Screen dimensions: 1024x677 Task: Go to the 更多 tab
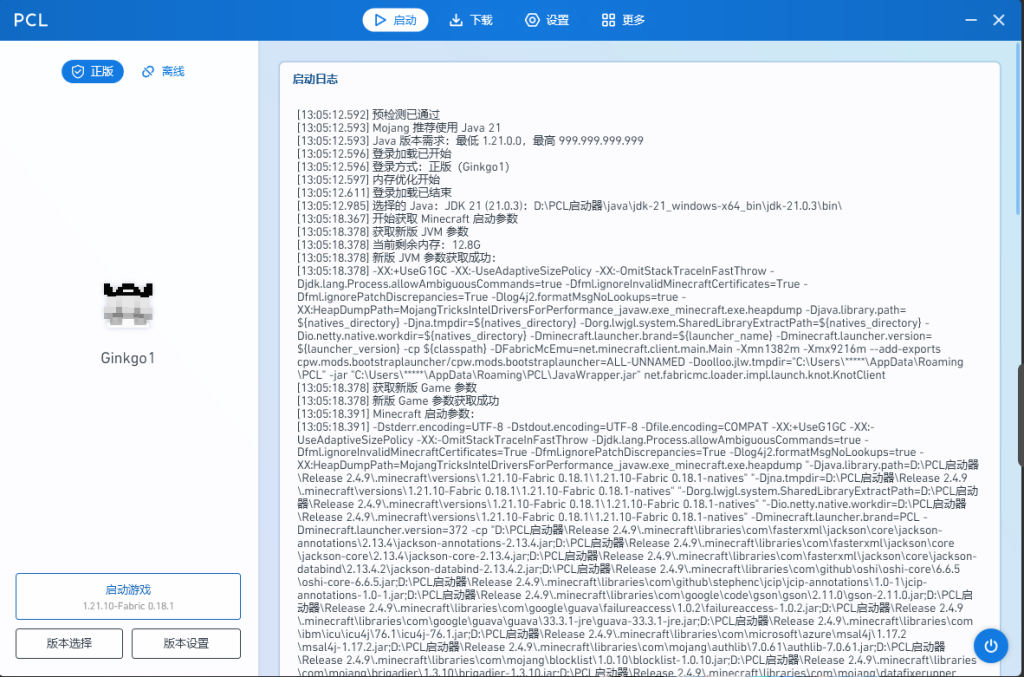tap(623, 20)
